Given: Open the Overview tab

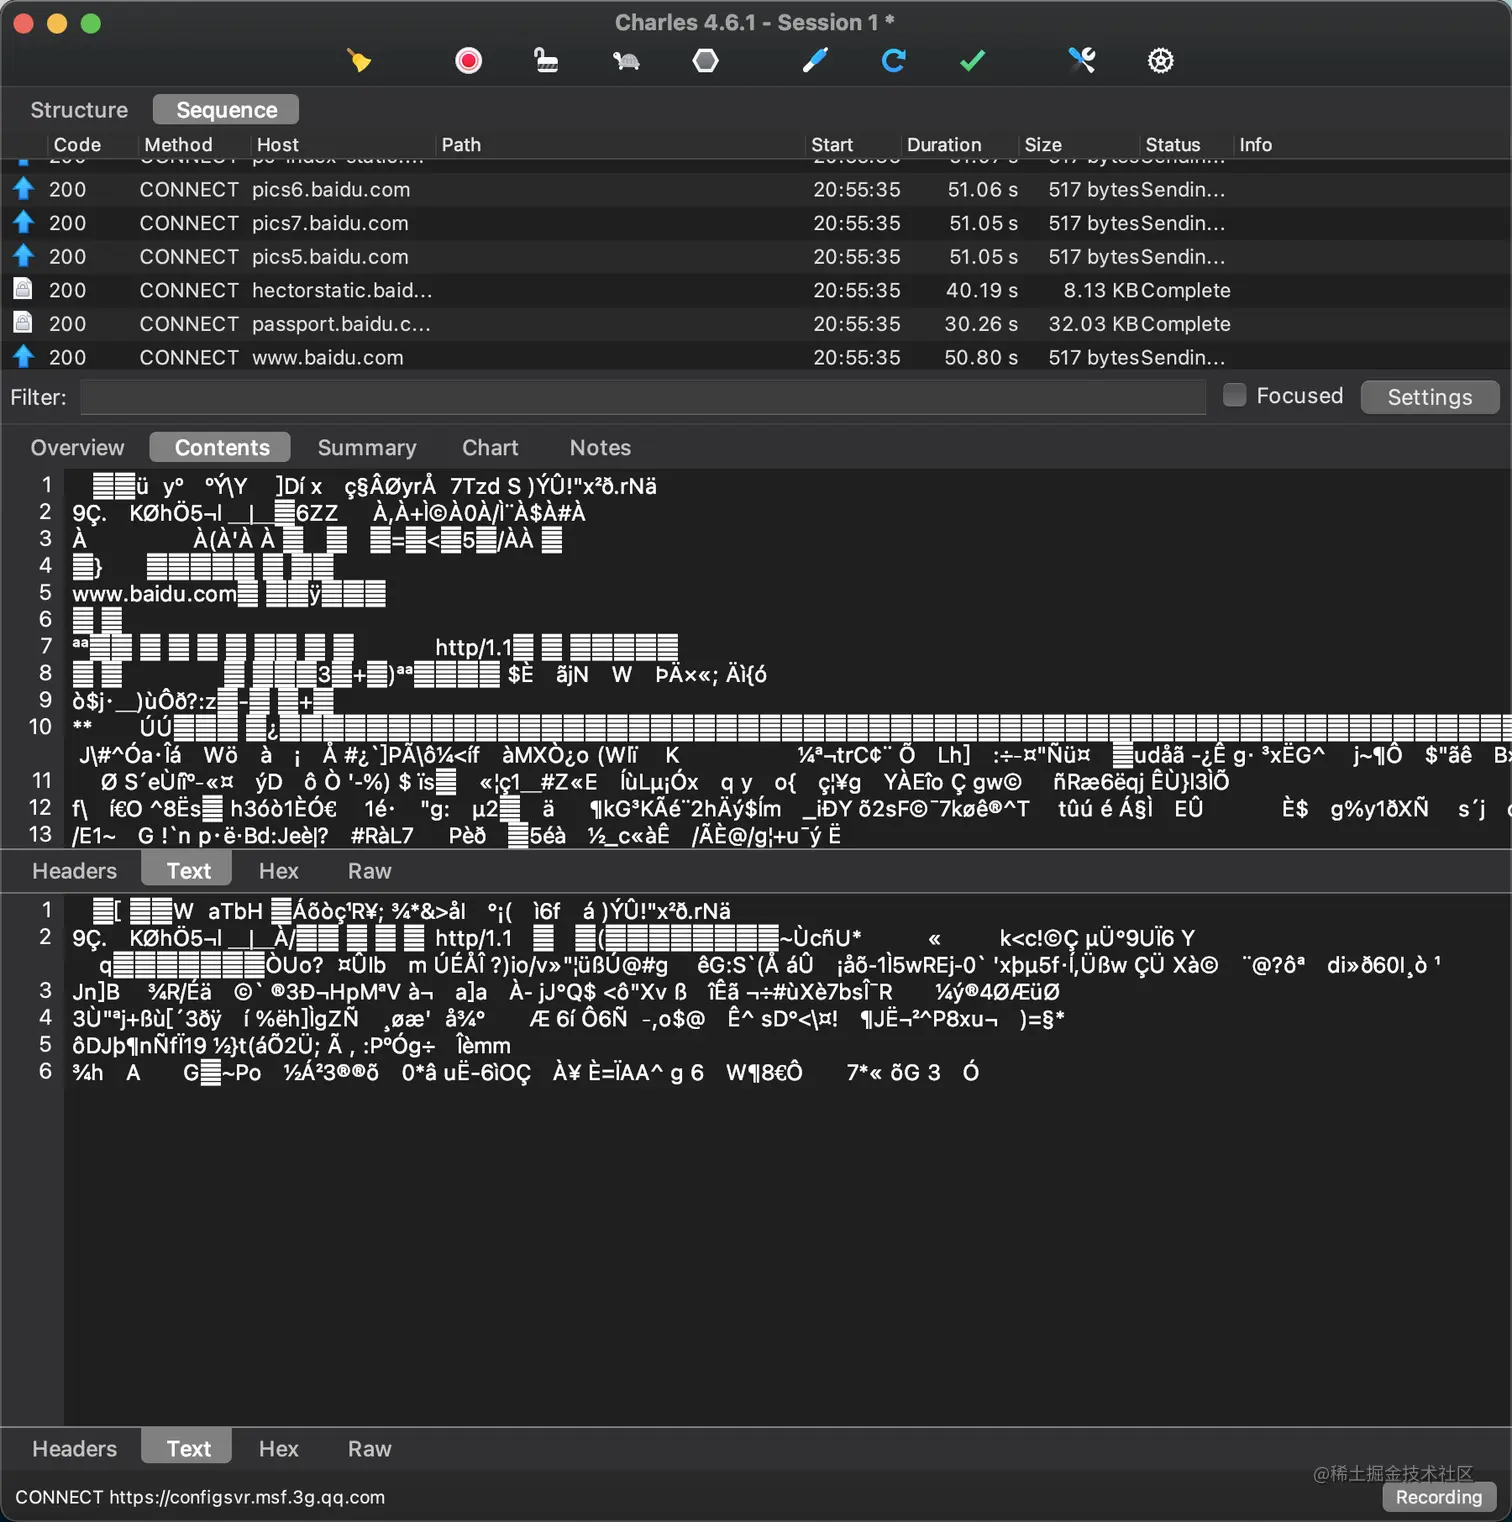Looking at the screenshot, I should point(77,448).
